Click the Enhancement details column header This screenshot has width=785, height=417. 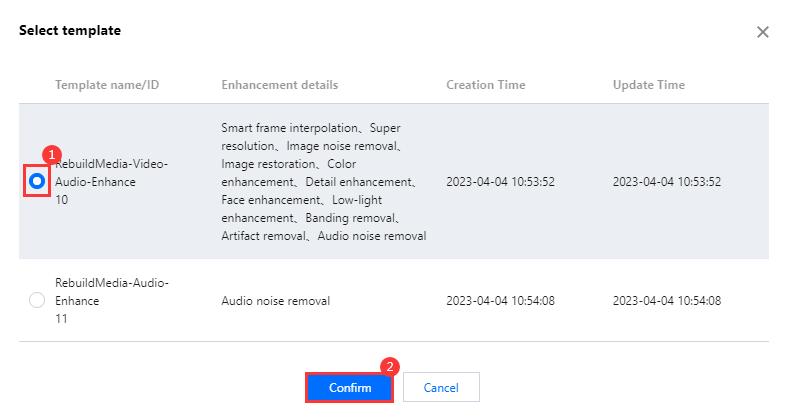point(279,84)
